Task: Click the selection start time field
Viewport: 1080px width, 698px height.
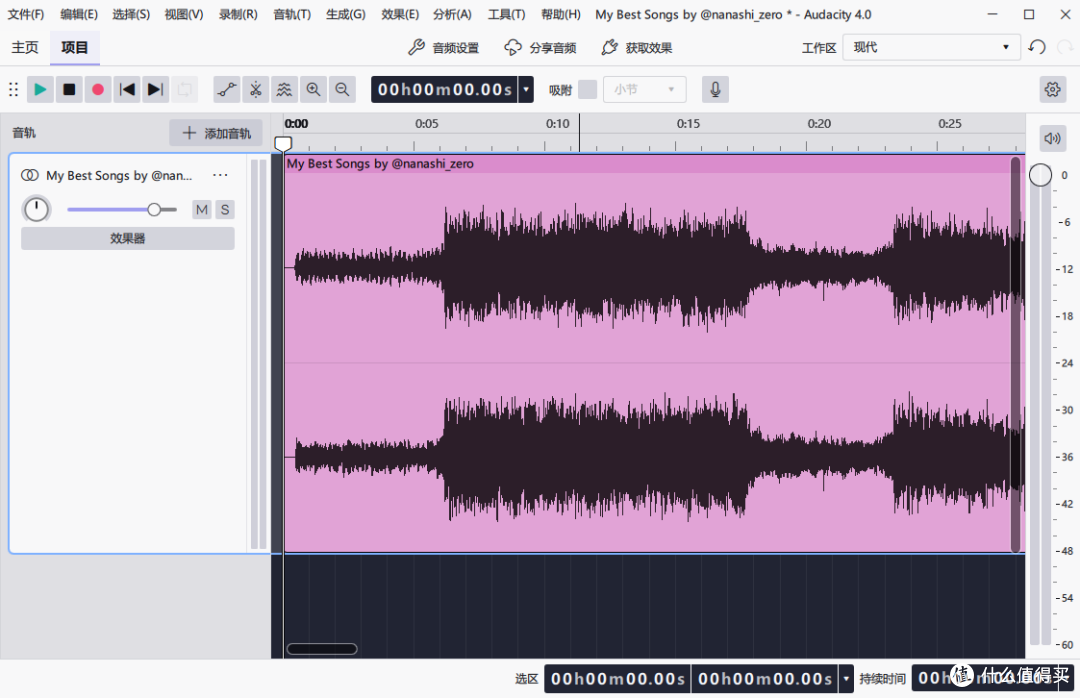Action: pyautogui.click(x=618, y=679)
